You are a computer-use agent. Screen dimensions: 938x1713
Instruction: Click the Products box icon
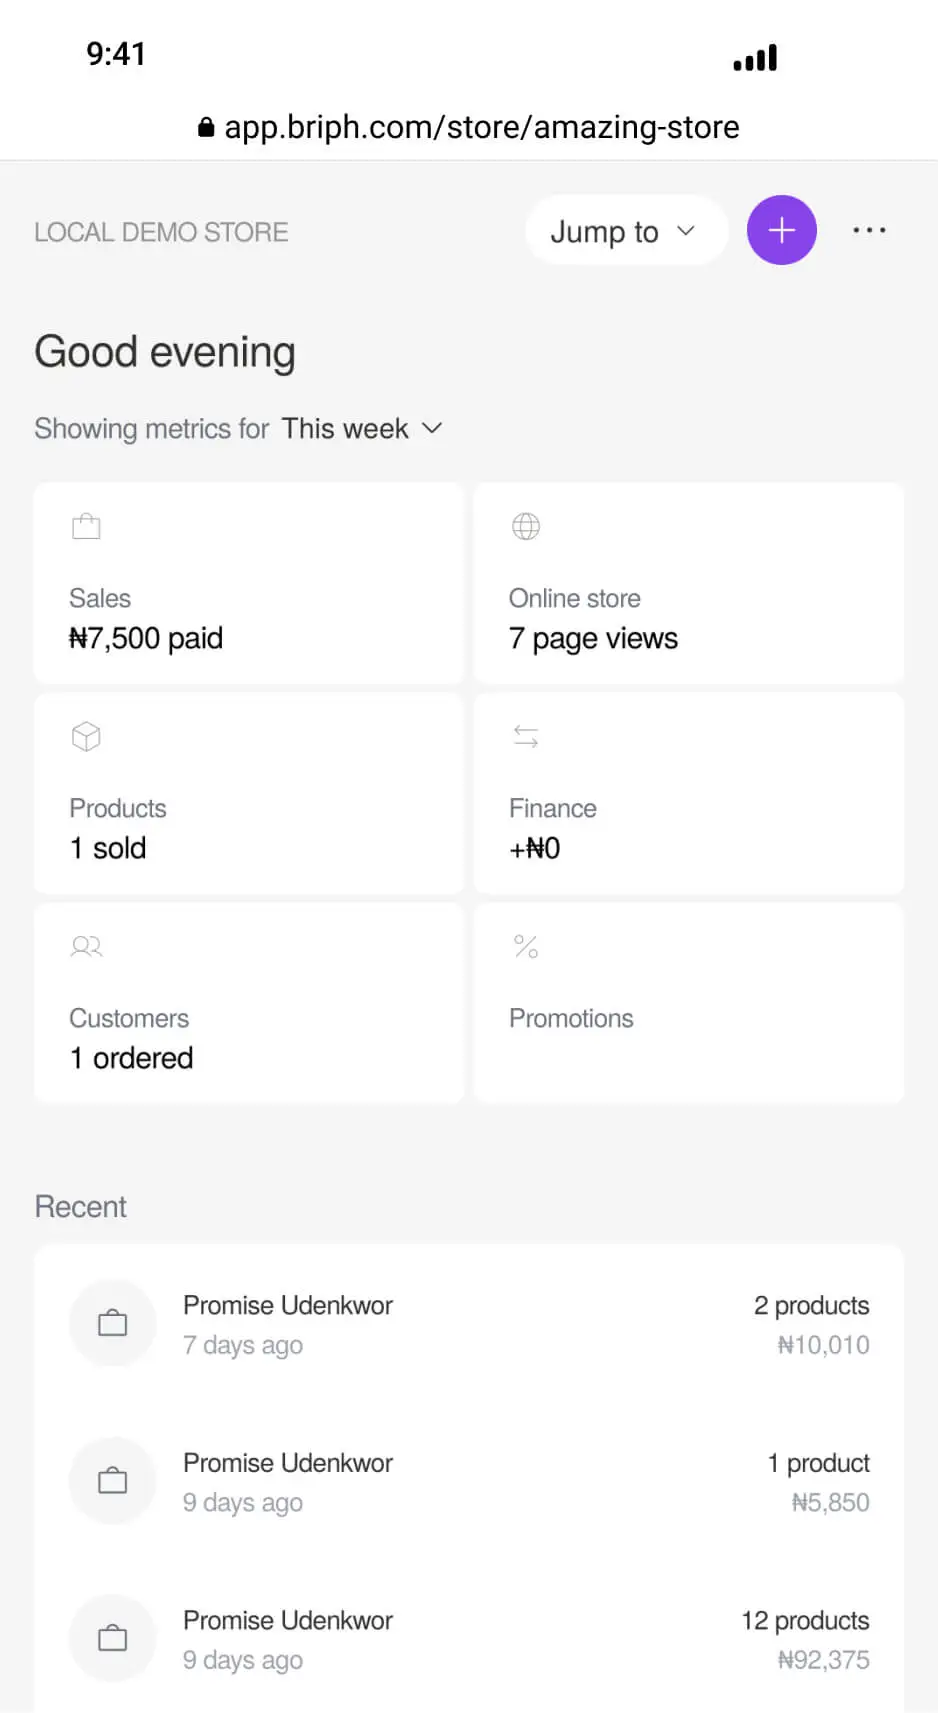pos(87,737)
